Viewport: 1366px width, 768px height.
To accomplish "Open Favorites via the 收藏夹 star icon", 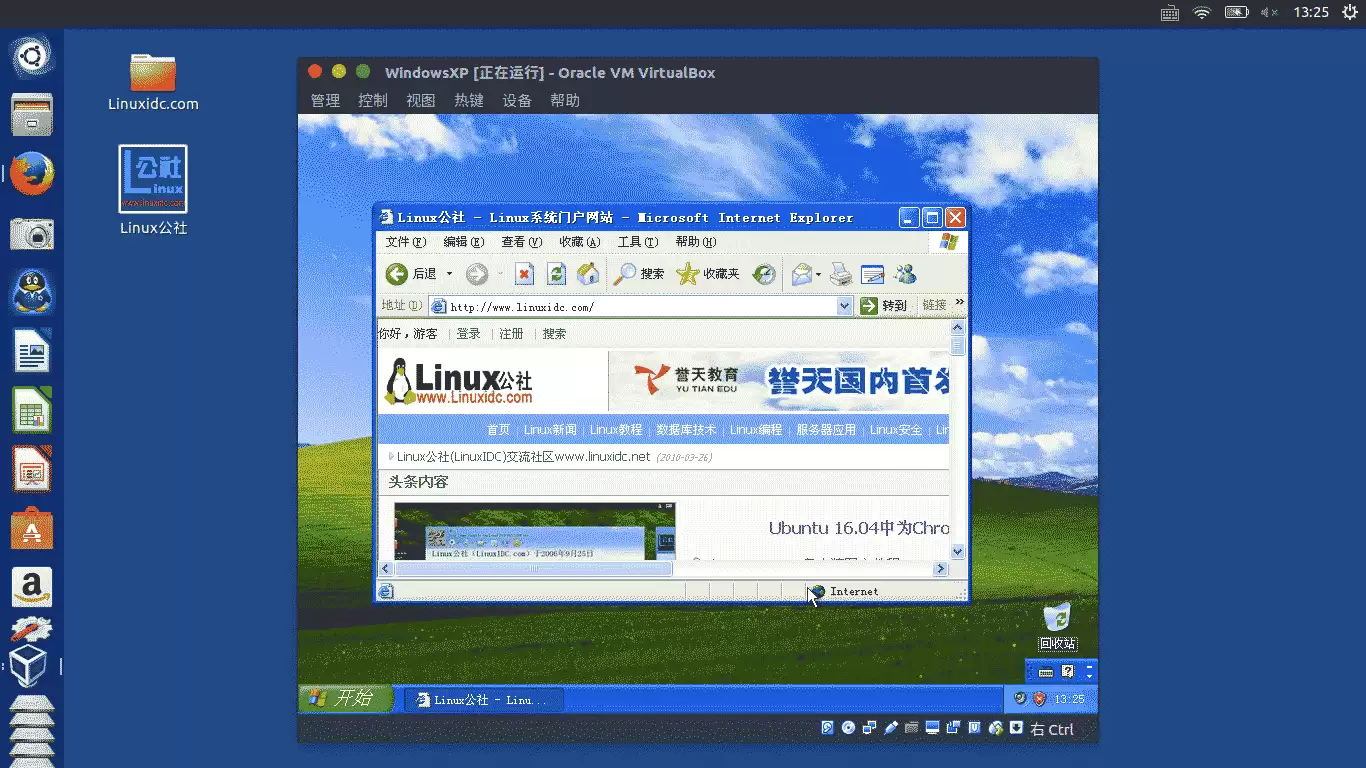I will 688,274.
